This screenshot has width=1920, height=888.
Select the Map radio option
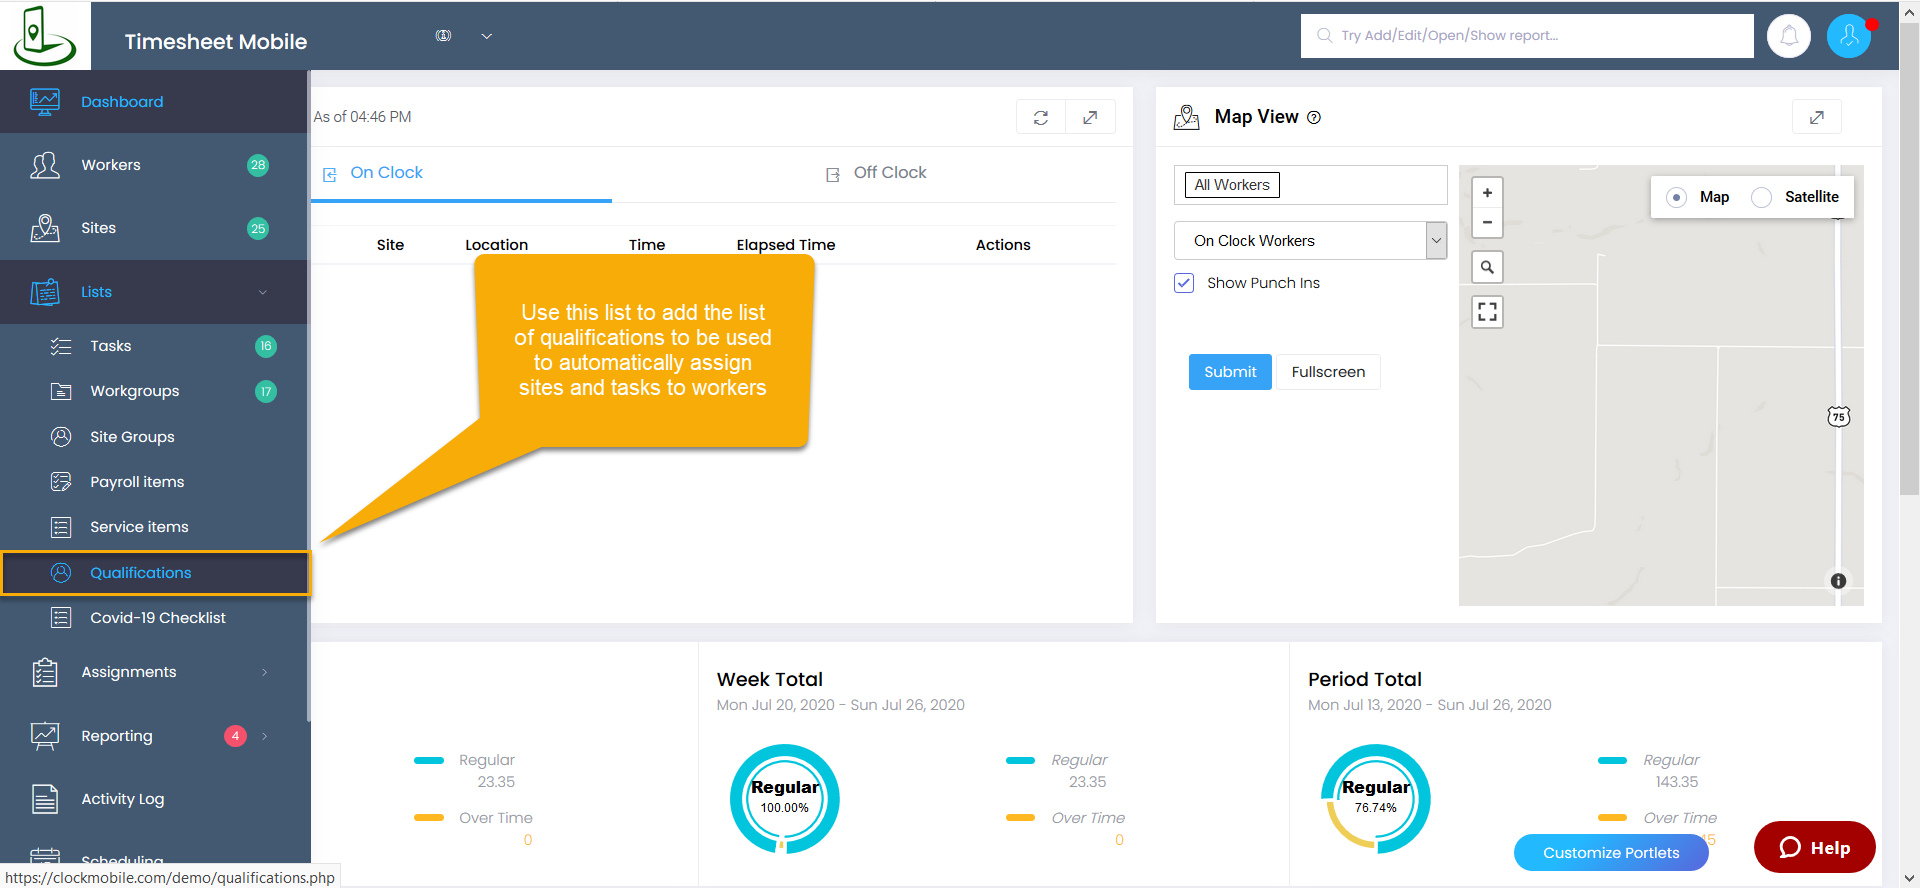pos(1677,197)
